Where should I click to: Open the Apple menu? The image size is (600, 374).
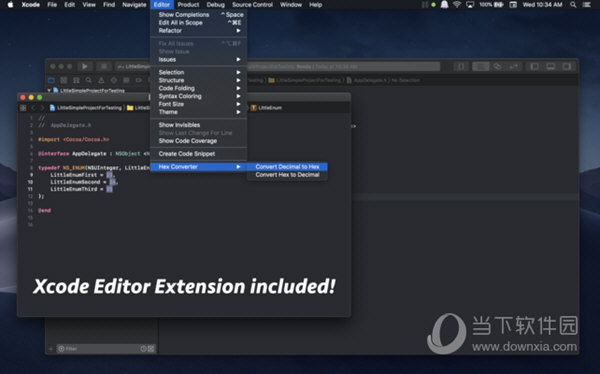click(10, 5)
